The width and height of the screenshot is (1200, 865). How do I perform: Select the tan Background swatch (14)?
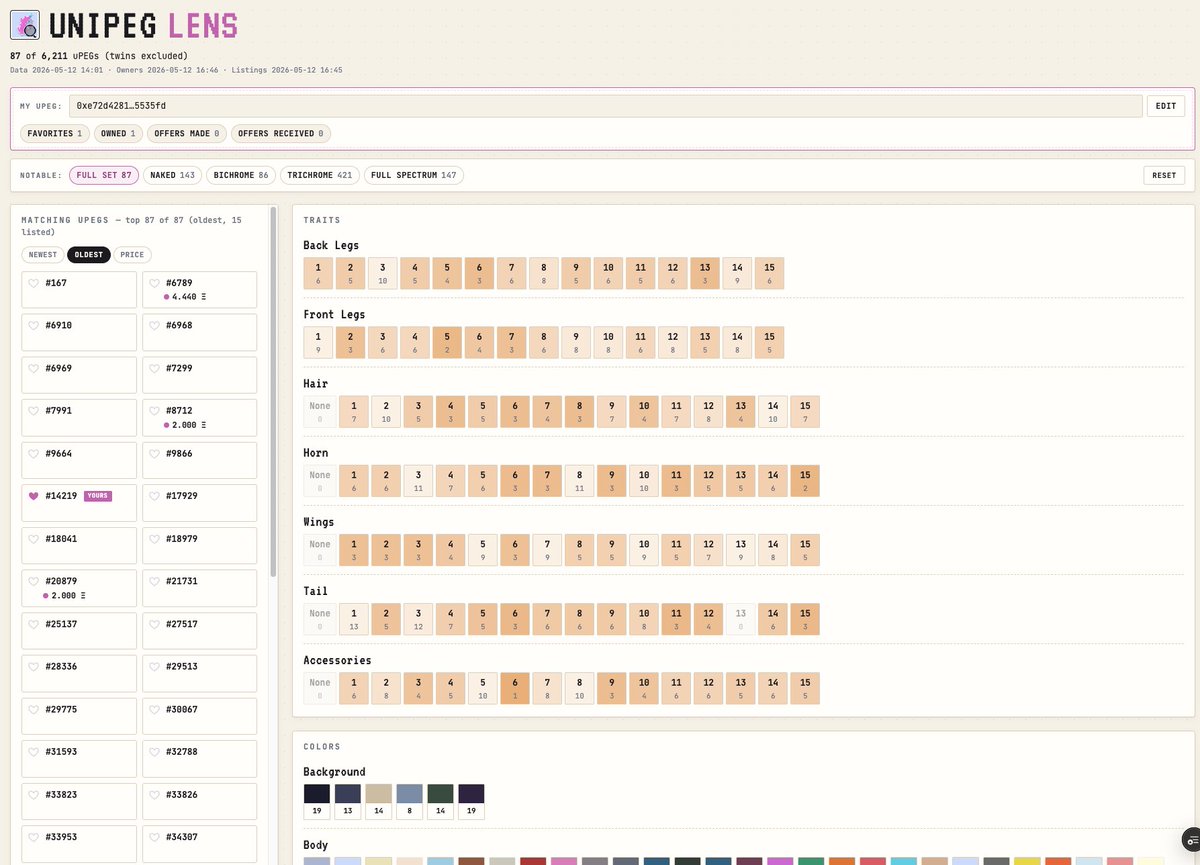(x=378, y=801)
